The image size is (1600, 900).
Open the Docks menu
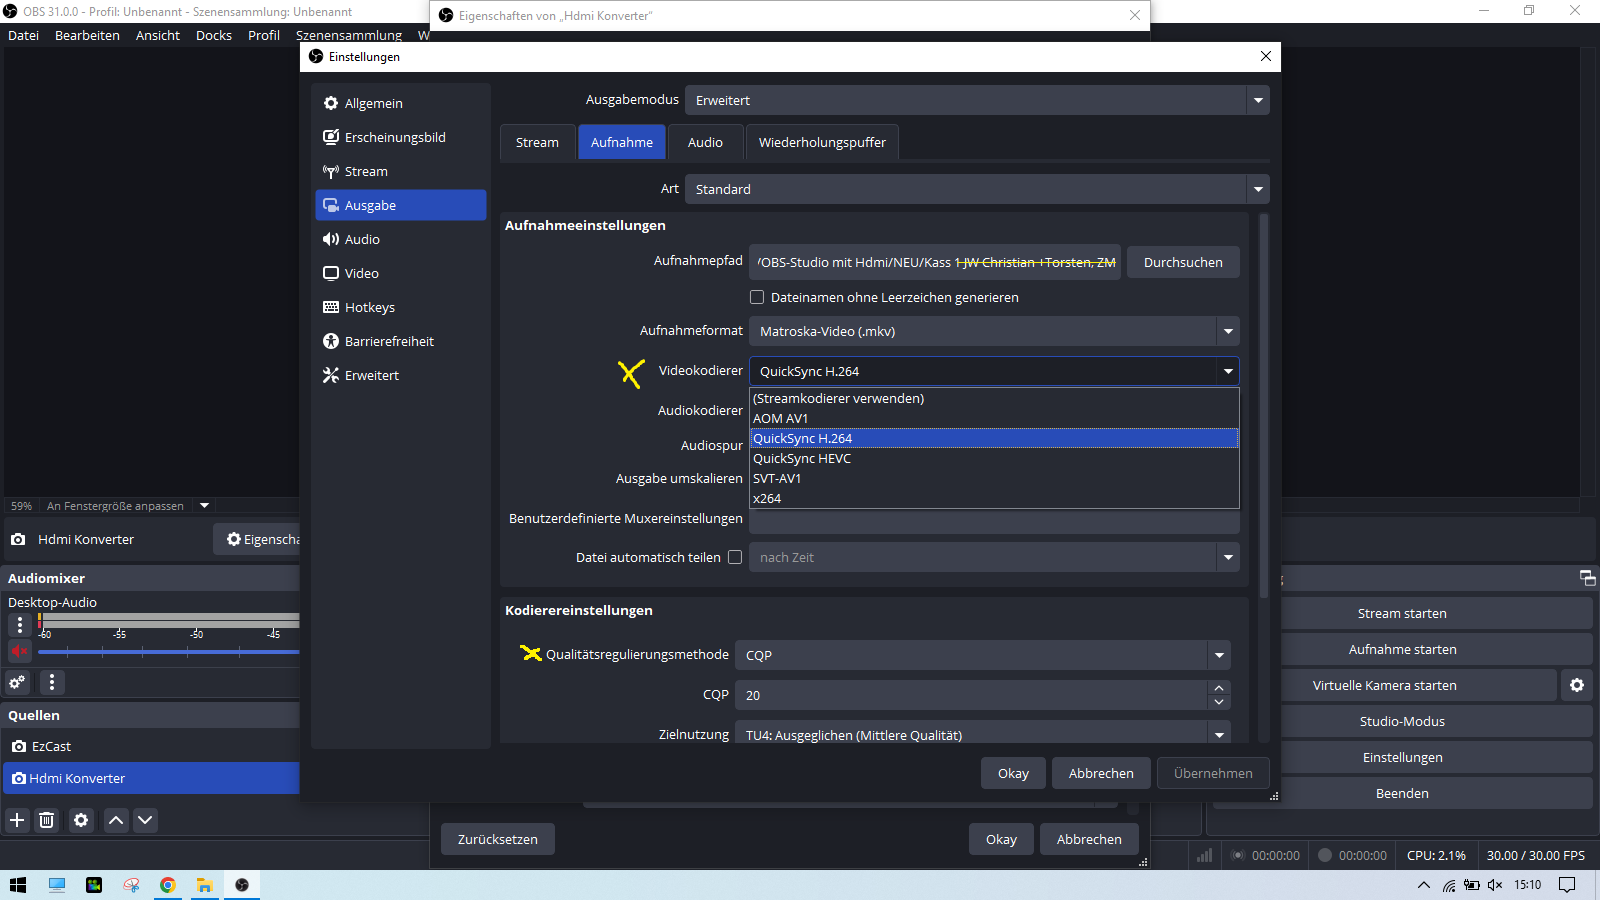click(x=214, y=35)
